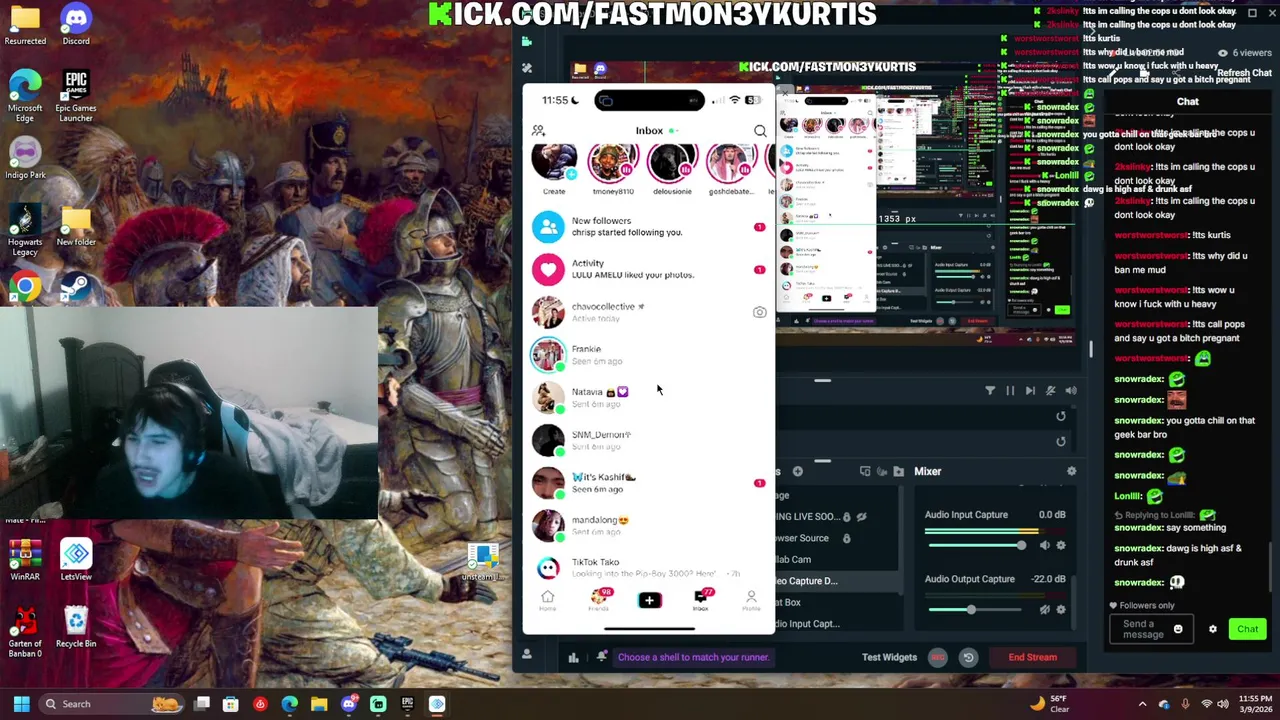This screenshot has width=1280, height=720.
Task: Click the stats bar-chart icon
Action: (x=573, y=657)
